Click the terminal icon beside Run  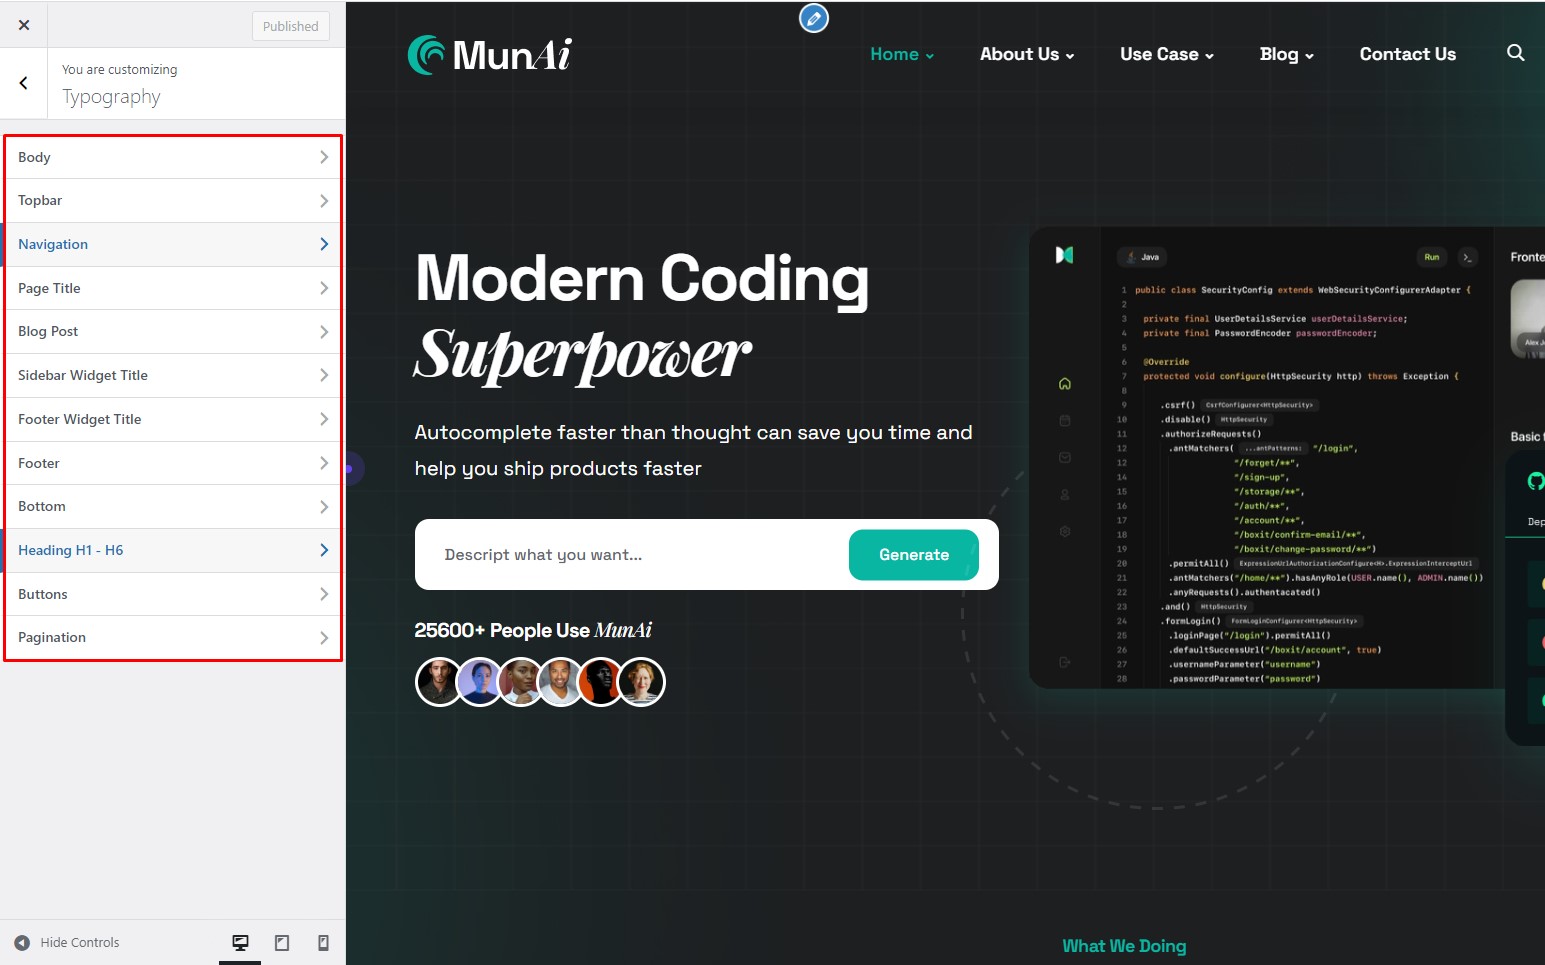(x=1467, y=257)
